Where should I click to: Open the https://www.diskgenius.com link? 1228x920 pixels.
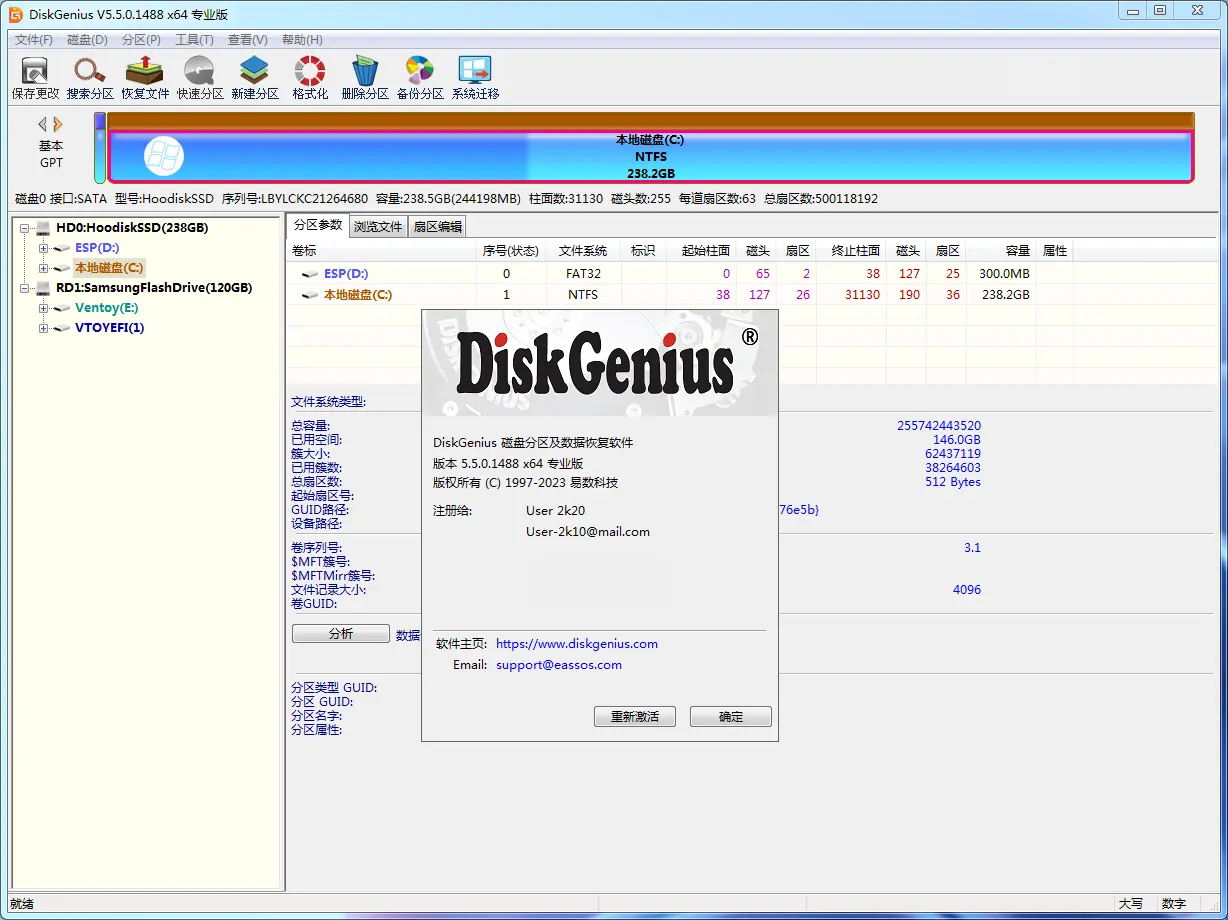[577, 644]
